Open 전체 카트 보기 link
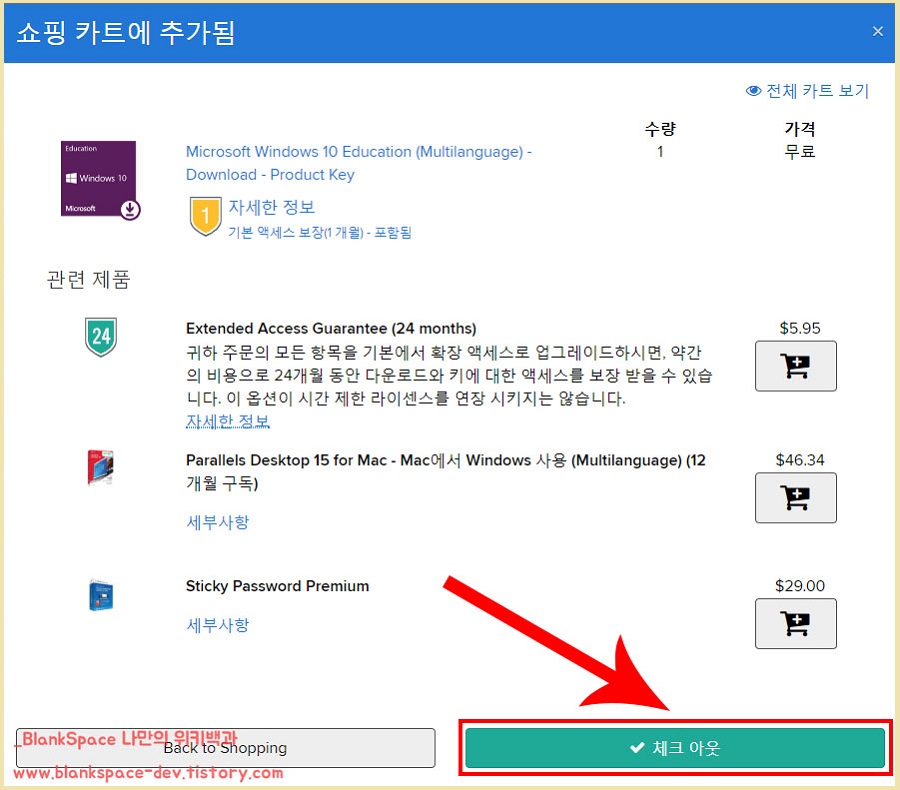 [x=808, y=91]
